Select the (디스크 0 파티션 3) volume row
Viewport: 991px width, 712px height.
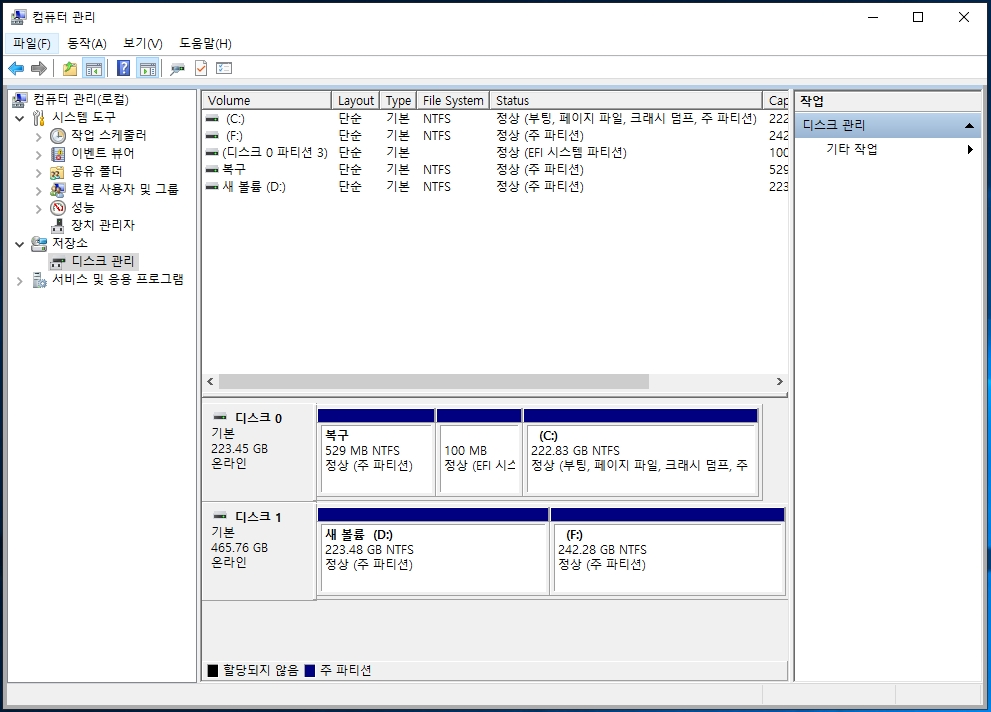click(x=496, y=153)
